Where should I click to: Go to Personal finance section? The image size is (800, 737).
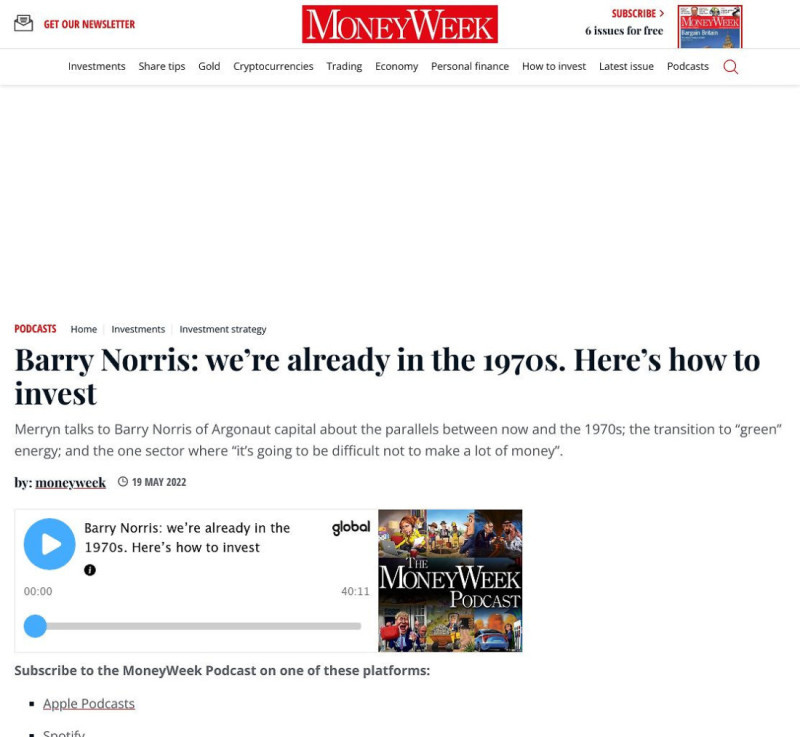[x=470, y=66]
